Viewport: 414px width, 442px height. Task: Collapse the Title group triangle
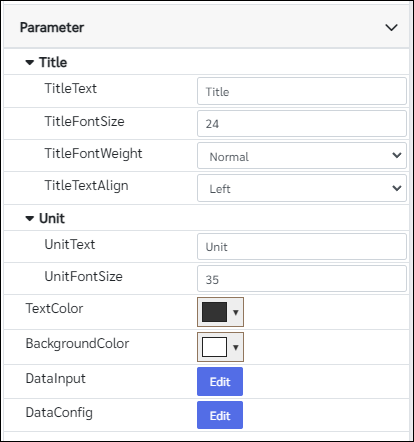[x=30, y=62]
